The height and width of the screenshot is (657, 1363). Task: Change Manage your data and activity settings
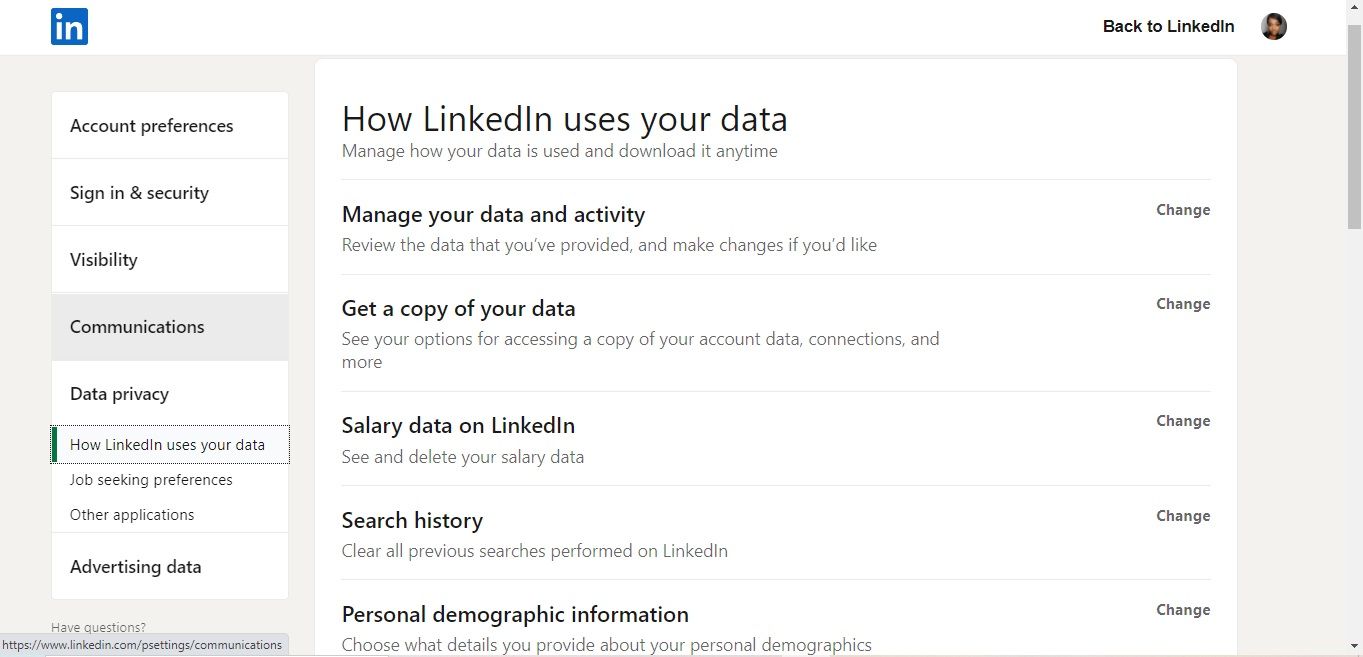pos(1183,209)
